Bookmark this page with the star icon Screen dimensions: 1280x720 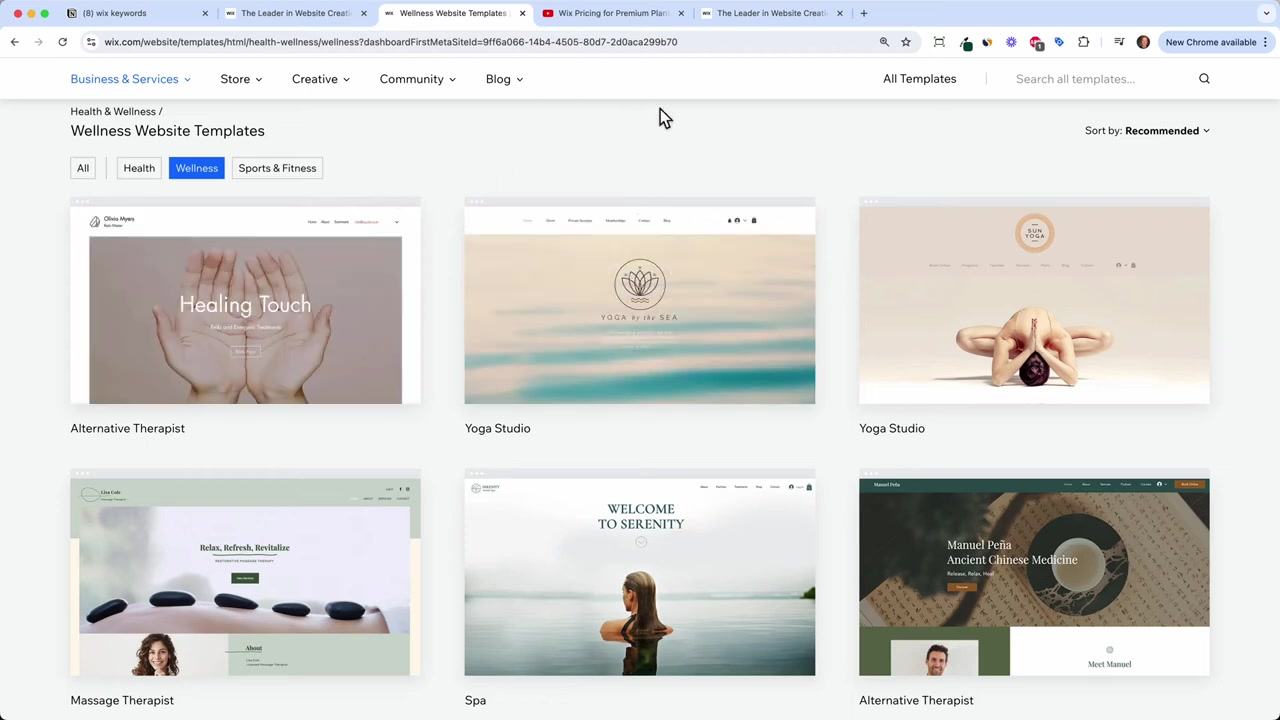pyautogui.click(x=906, y=42)
